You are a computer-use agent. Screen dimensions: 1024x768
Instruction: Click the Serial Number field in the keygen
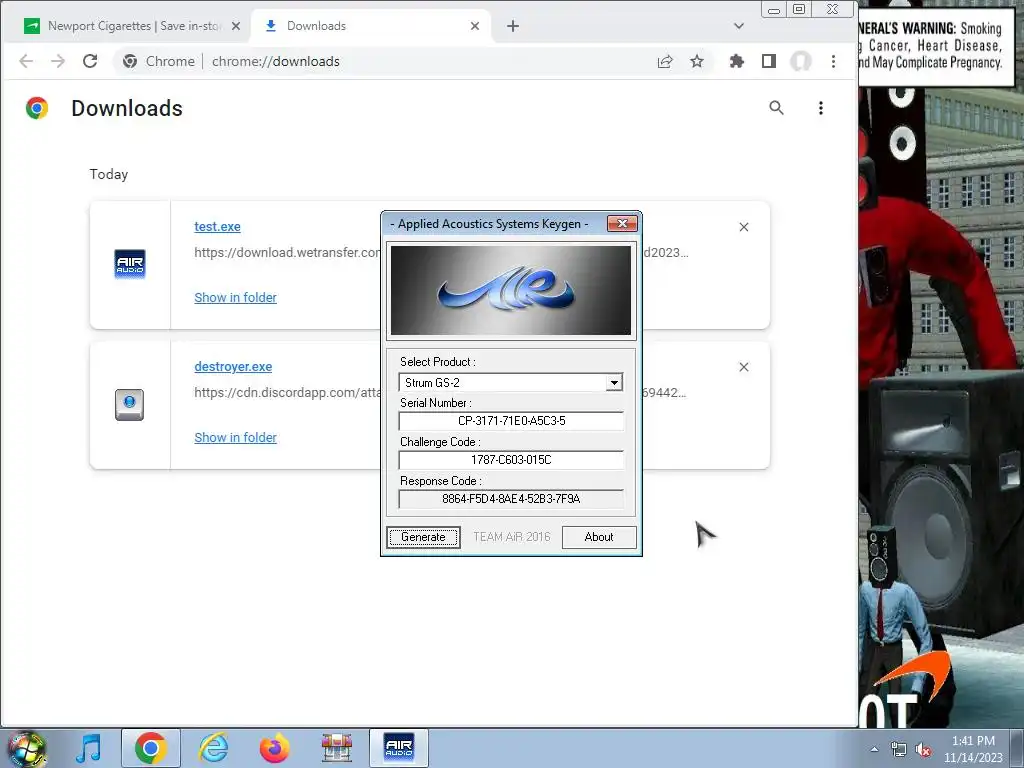click(x=511, y=421)
